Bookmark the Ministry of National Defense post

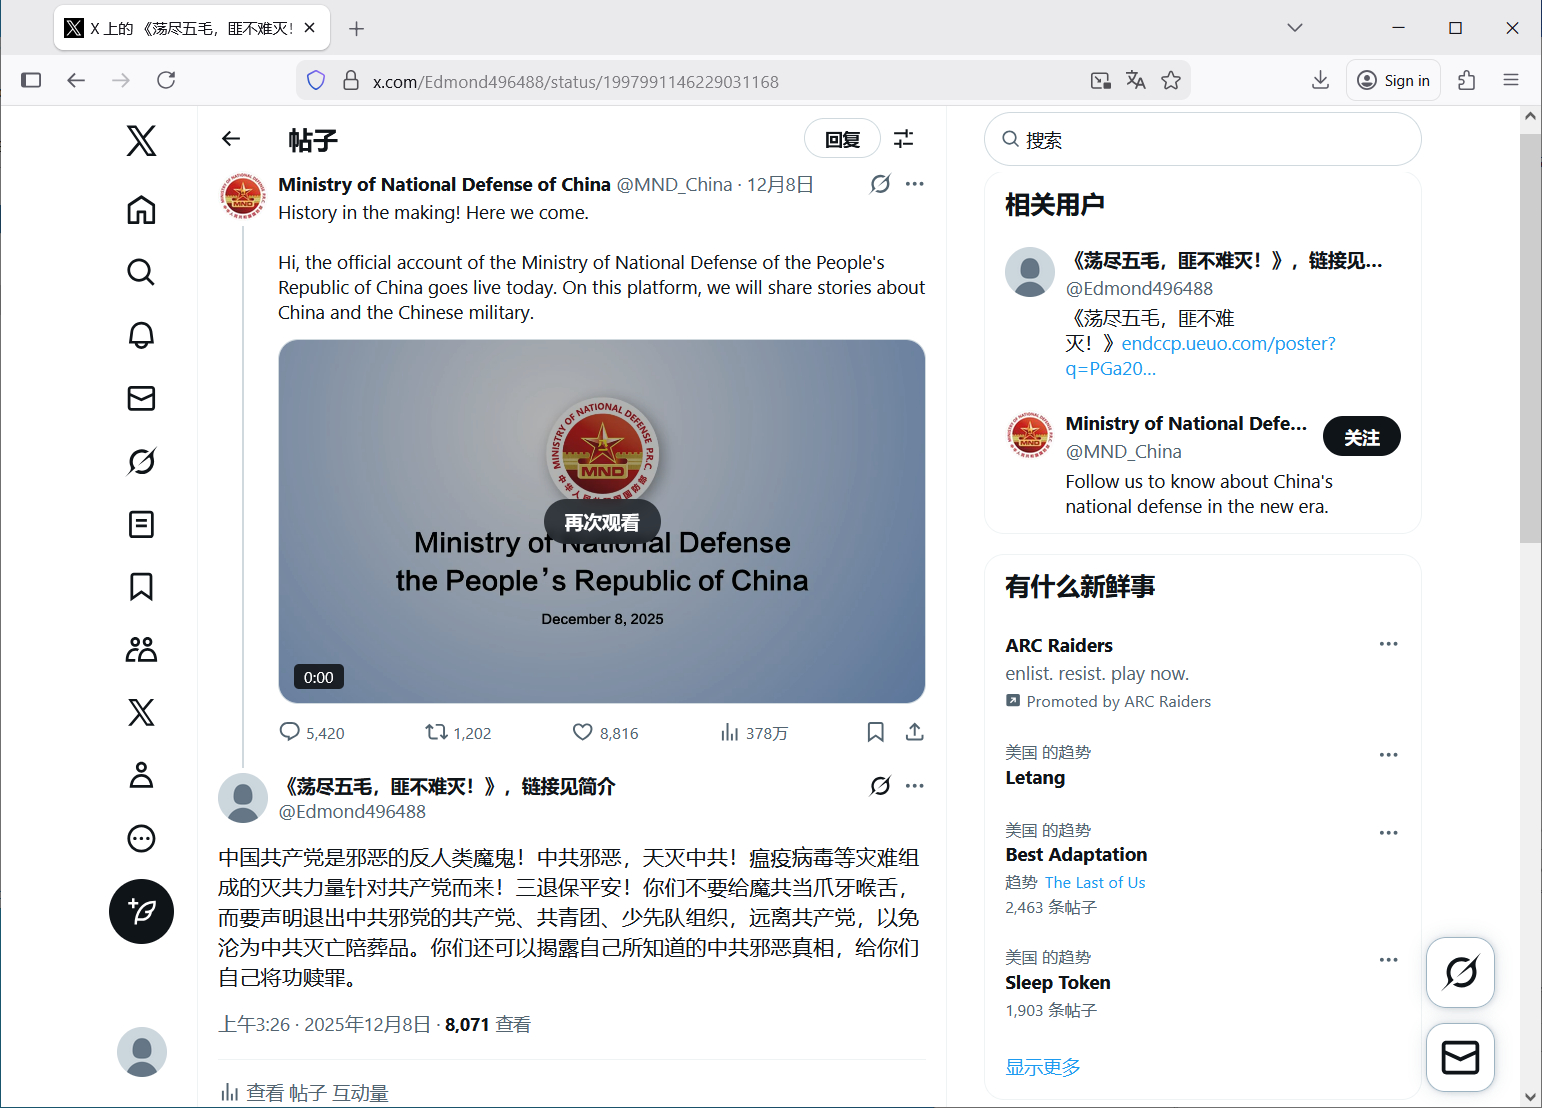coord(875,732)
